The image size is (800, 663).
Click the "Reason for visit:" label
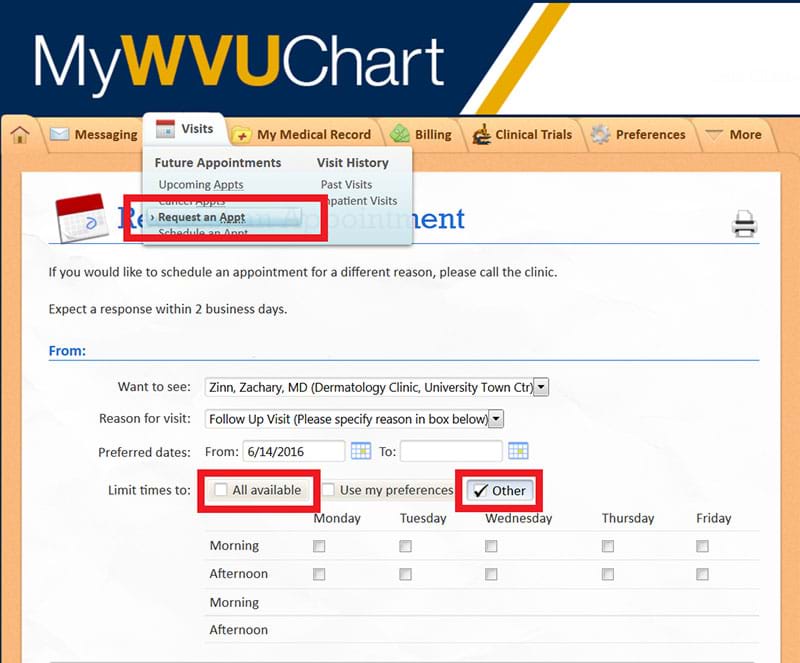145,419
